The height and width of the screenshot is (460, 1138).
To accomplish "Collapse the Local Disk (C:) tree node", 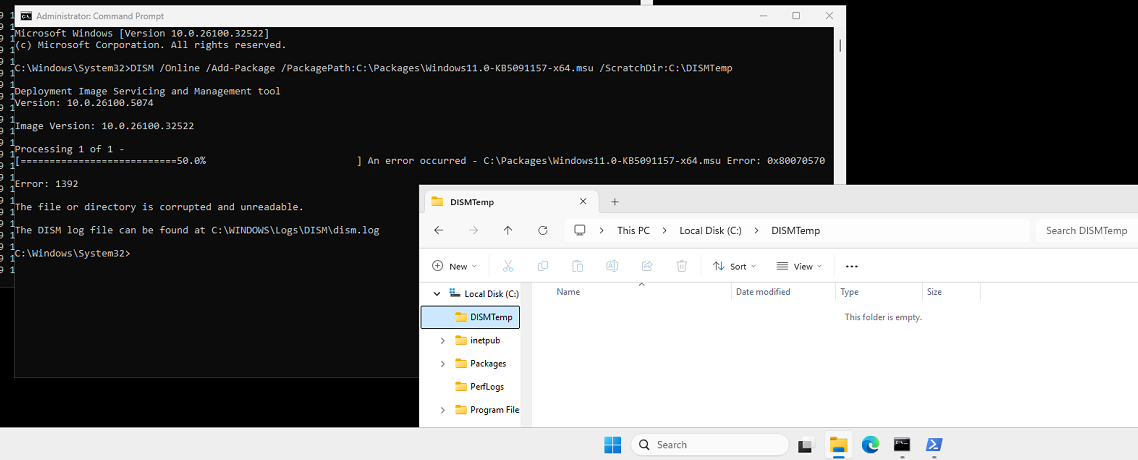I will coord(437,294).
